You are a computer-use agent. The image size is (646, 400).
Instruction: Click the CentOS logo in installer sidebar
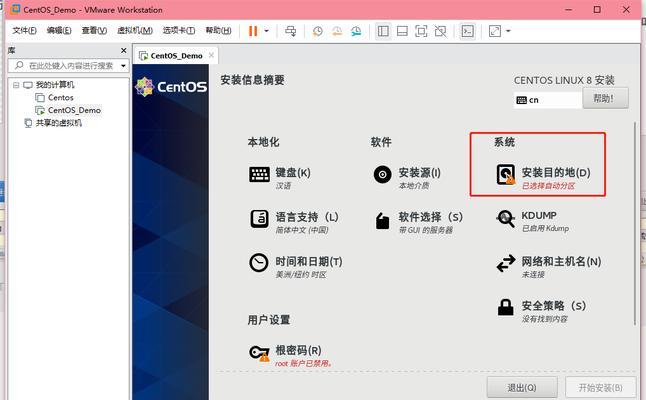click(171, 87)
